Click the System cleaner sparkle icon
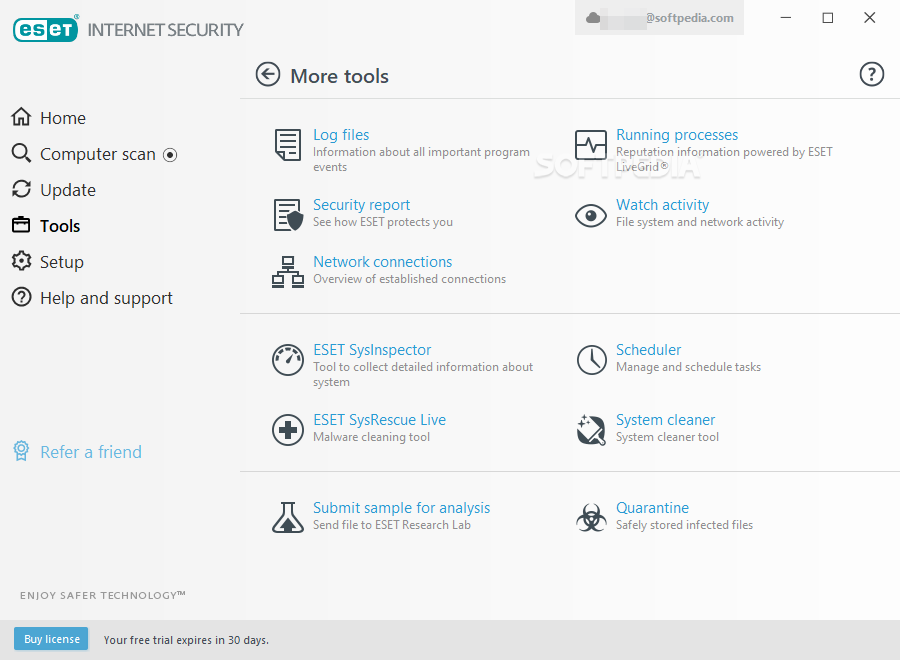 tap(591, 430)
